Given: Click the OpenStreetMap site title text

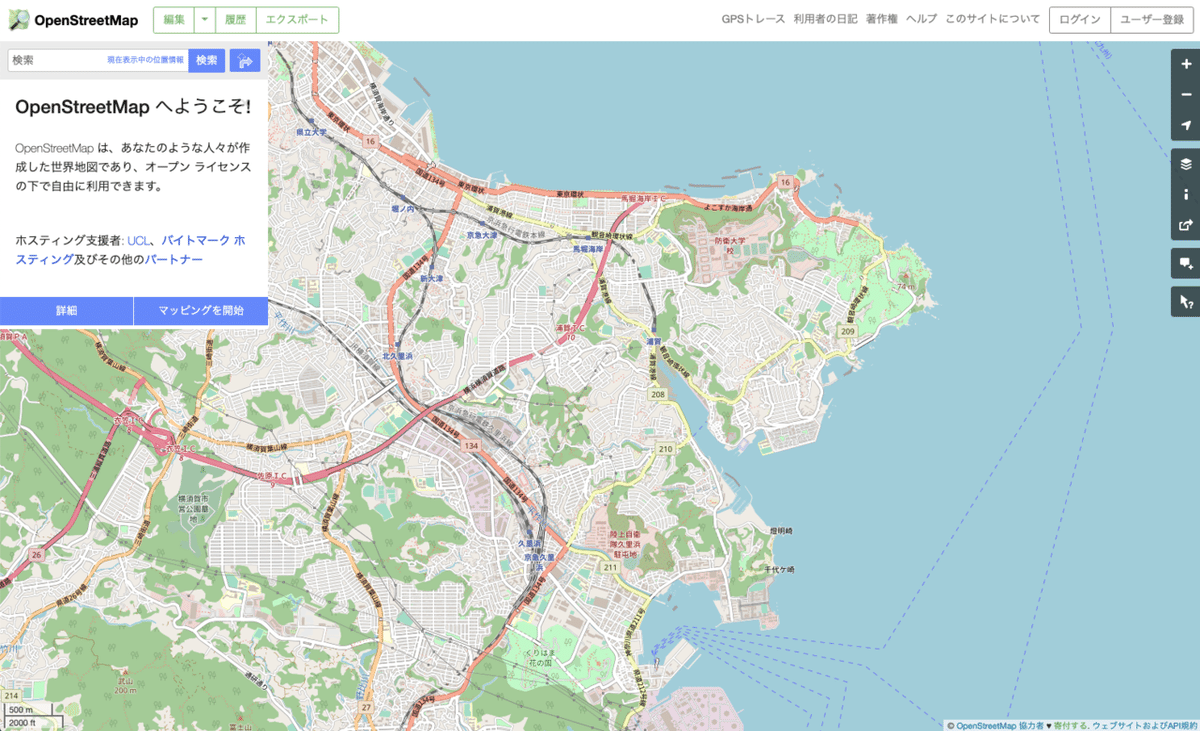Looking at the screenshot, I should pos(86,20).
